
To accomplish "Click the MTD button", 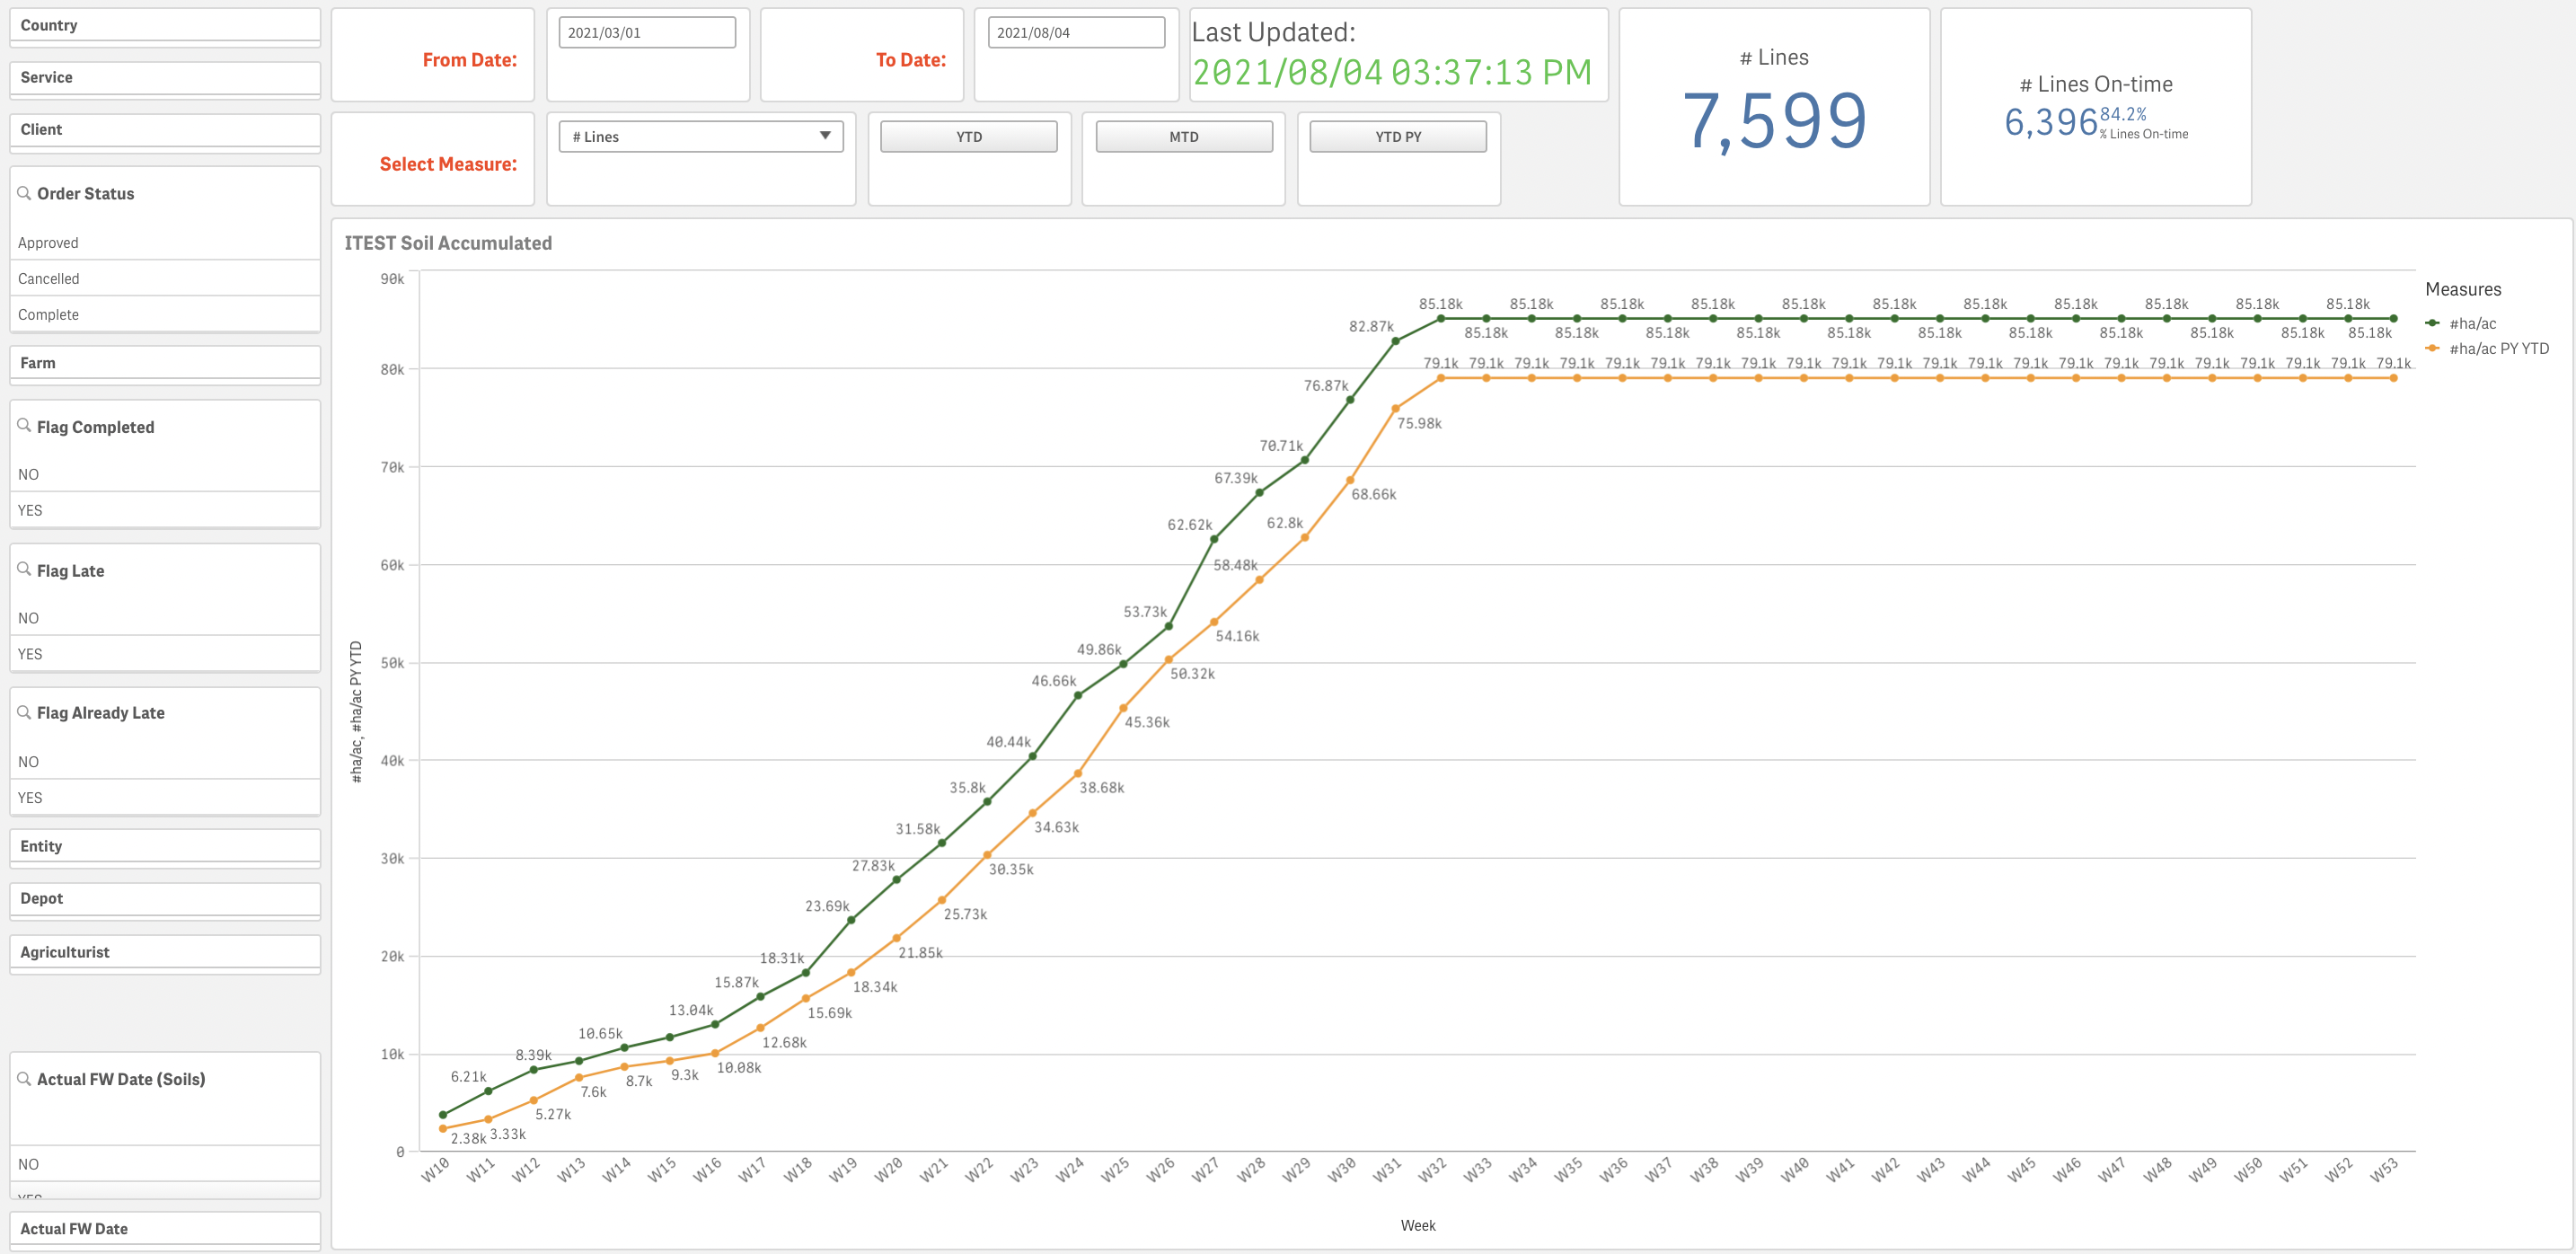I will pyautogui.click(x=1183, y=136).
